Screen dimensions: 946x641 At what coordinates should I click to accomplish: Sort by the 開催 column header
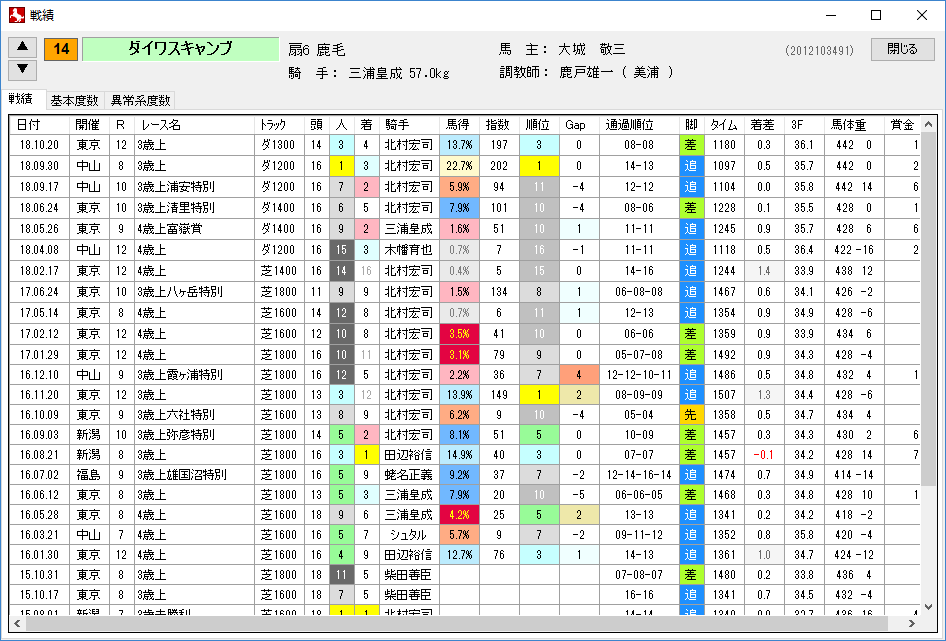89,125
